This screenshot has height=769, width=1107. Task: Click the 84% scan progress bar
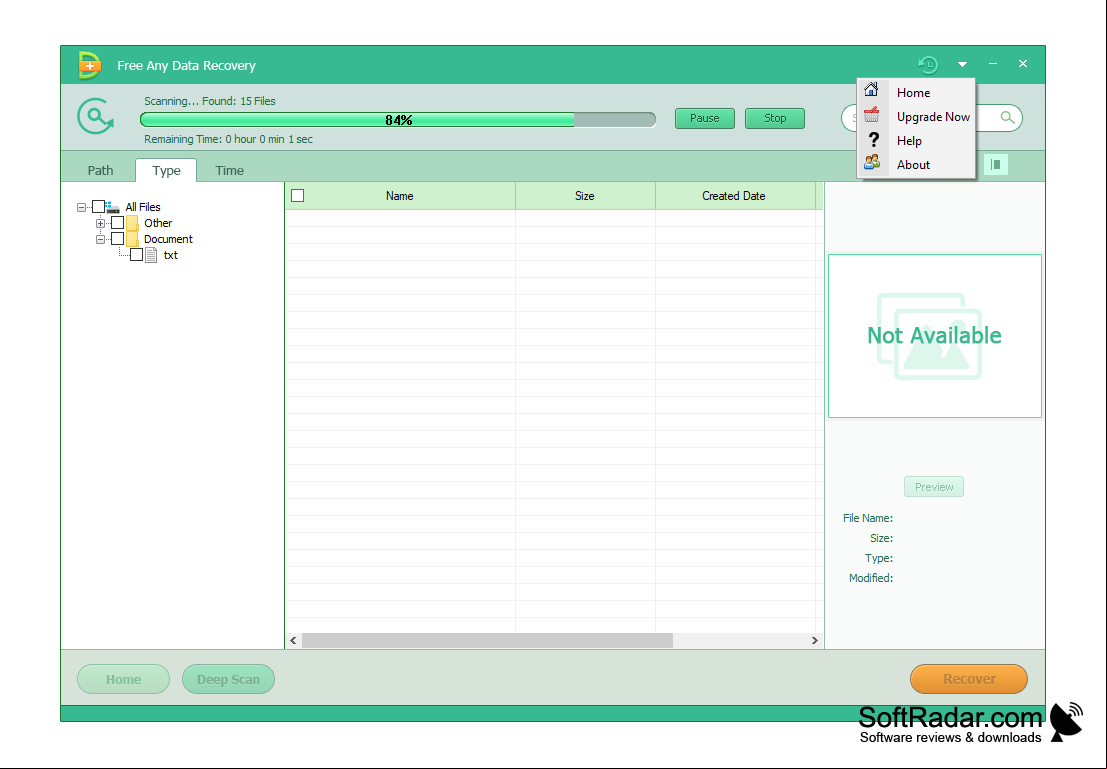coord(398,119)
